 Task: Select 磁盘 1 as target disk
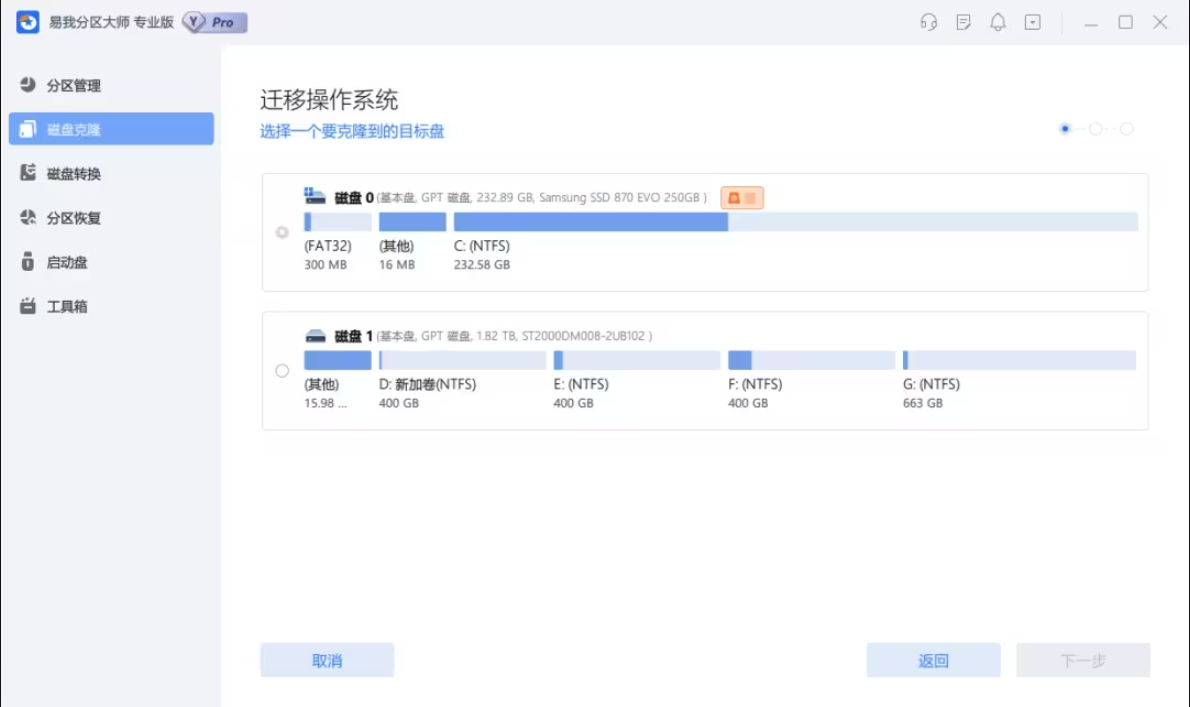[282, 371]
